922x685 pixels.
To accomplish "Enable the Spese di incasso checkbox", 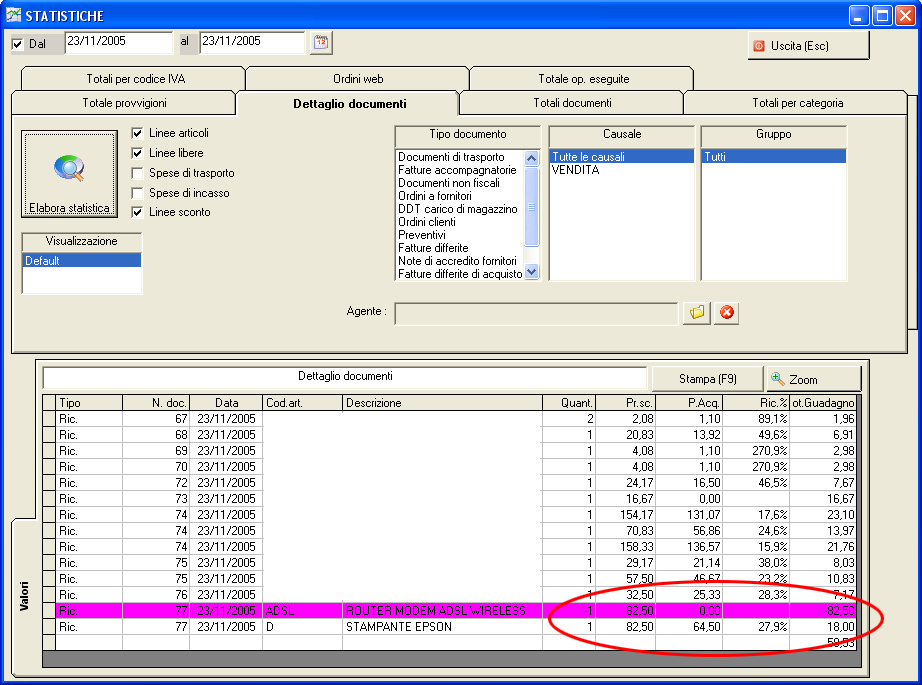I will 138,193.
